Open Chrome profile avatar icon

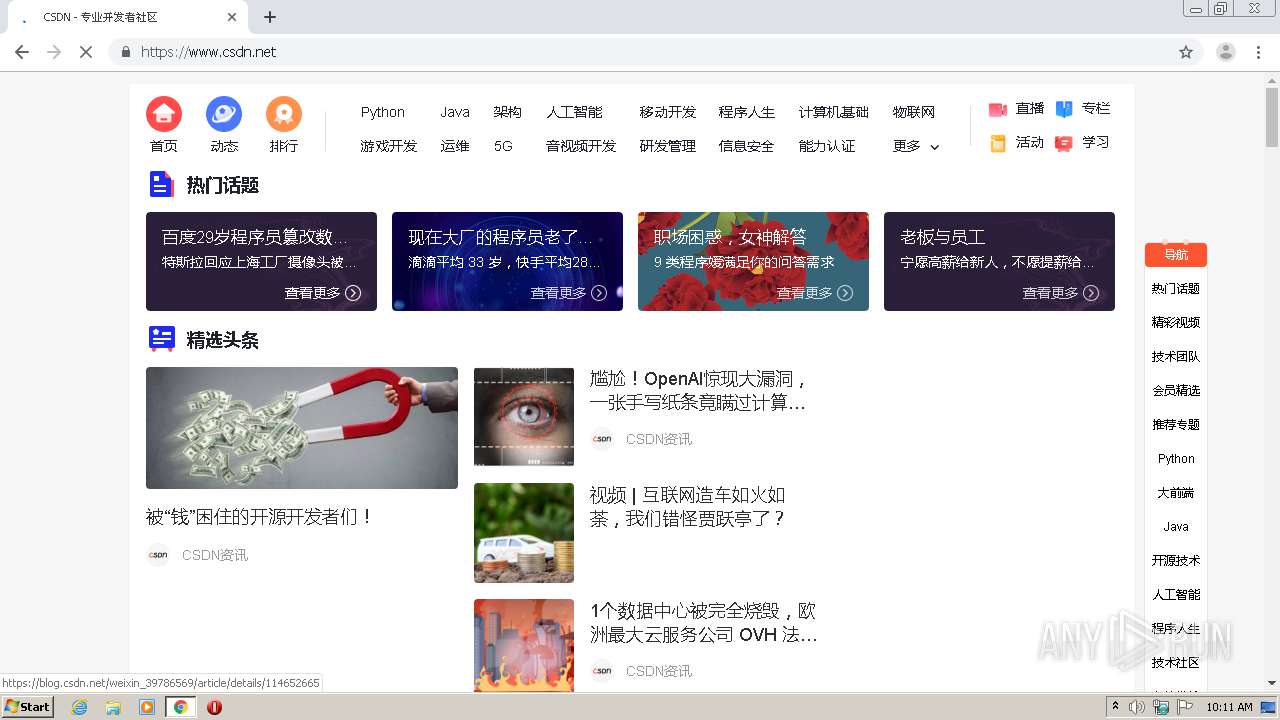pyautogui.click(x=1226, y=52)
